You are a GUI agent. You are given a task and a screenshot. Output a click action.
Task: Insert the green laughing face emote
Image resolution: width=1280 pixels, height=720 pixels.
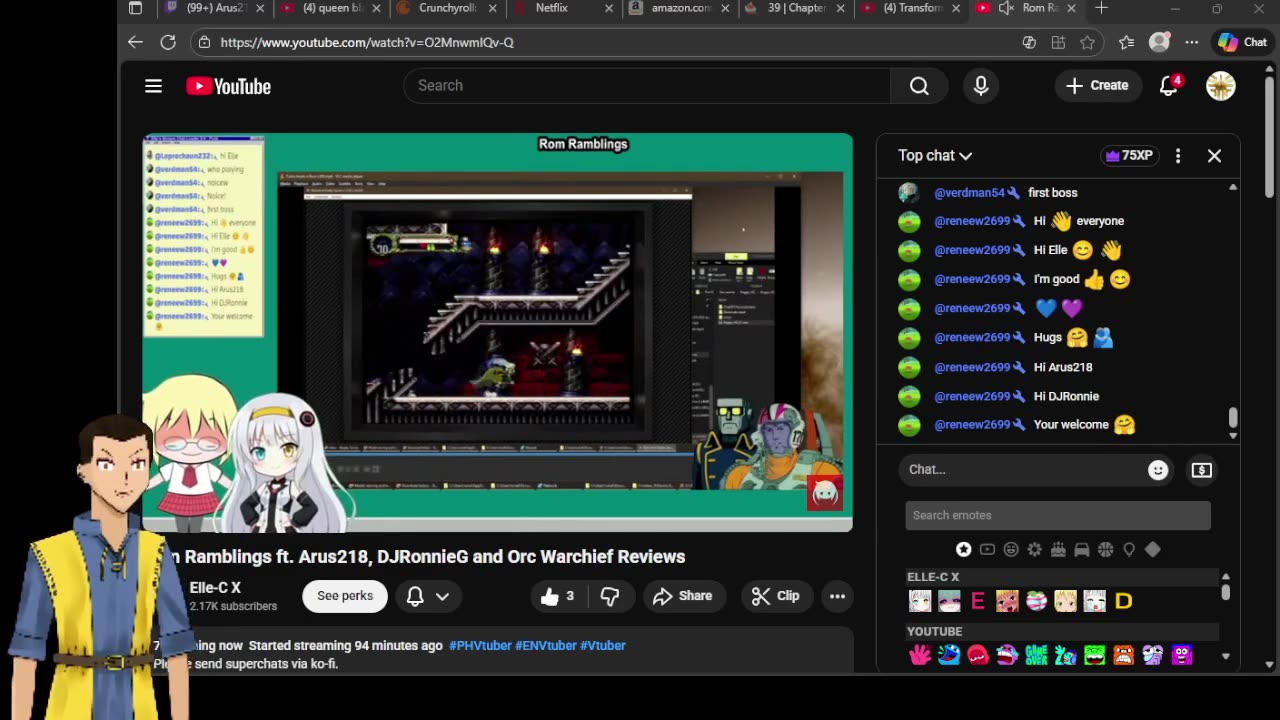[x=1095, y=655]
